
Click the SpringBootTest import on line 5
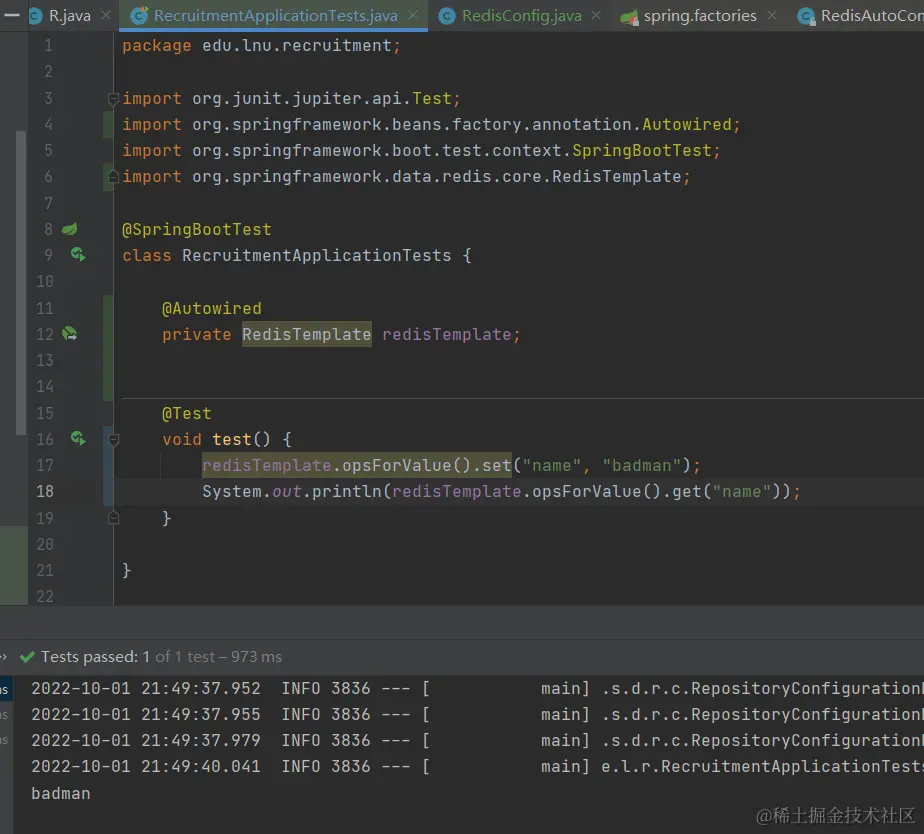click(x=421, y=150)
